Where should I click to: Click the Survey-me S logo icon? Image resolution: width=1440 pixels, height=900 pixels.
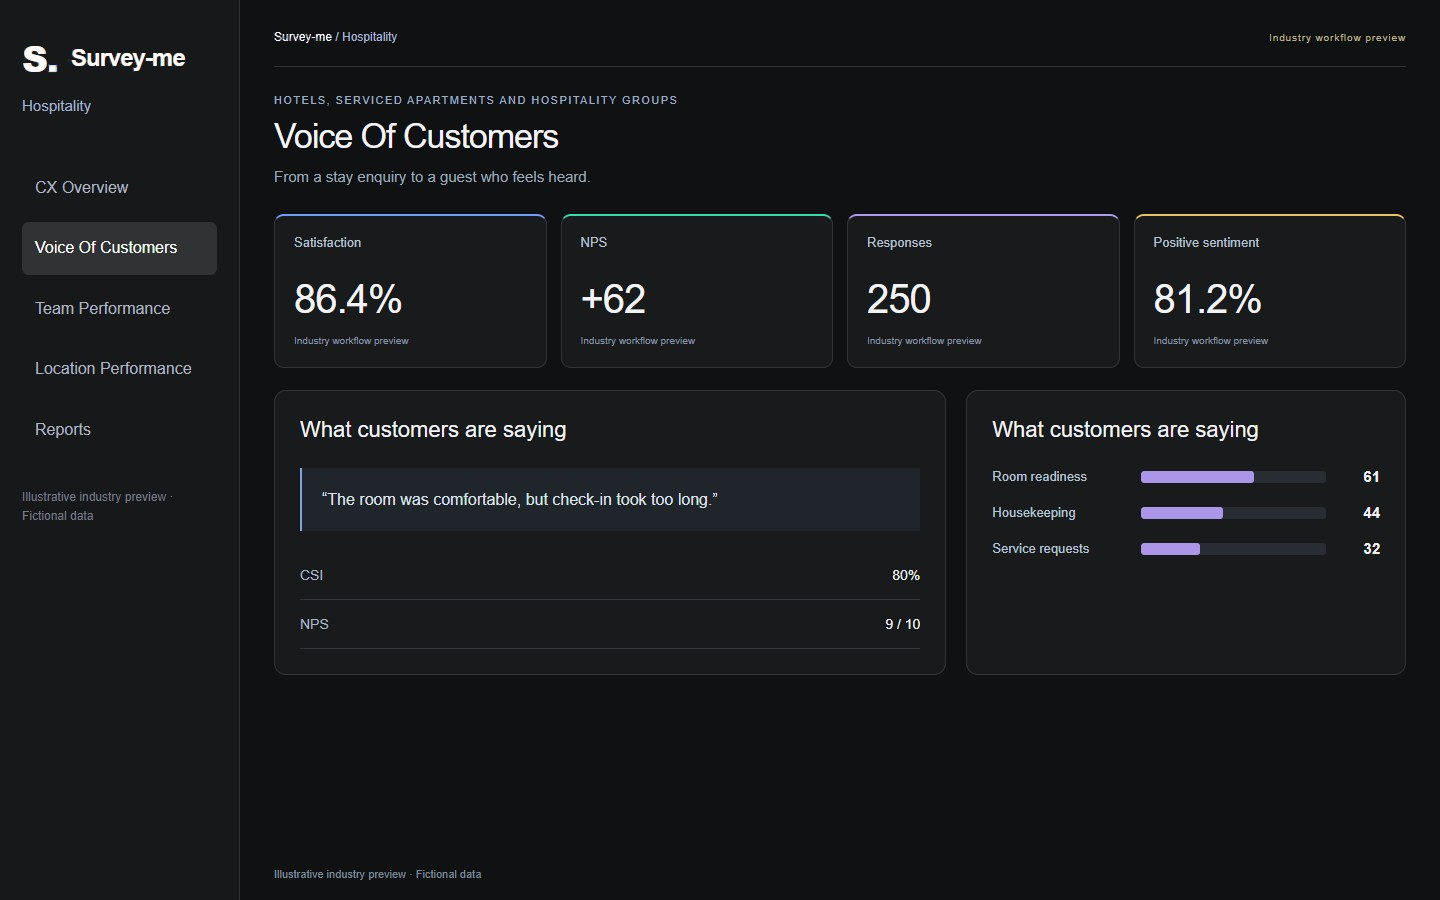tap(40, 59)
